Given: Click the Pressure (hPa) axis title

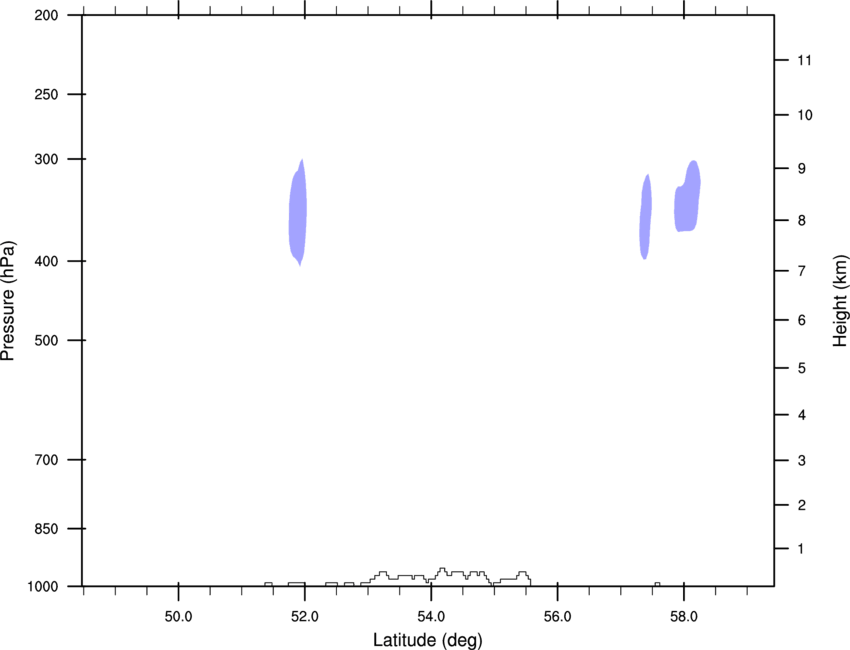Looking at the screenshot, I should click(8, 301).
